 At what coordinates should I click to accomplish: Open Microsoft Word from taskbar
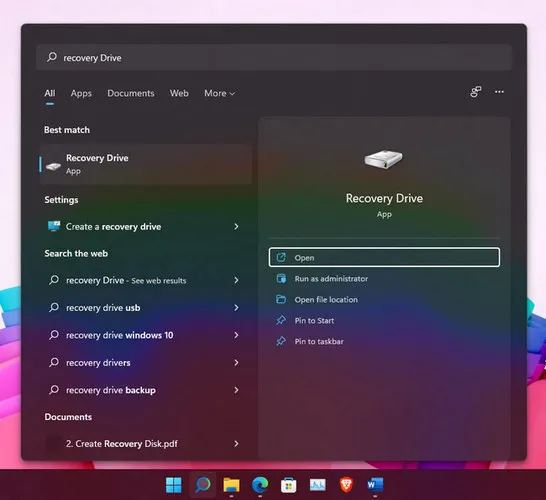[x=375, y=485]
